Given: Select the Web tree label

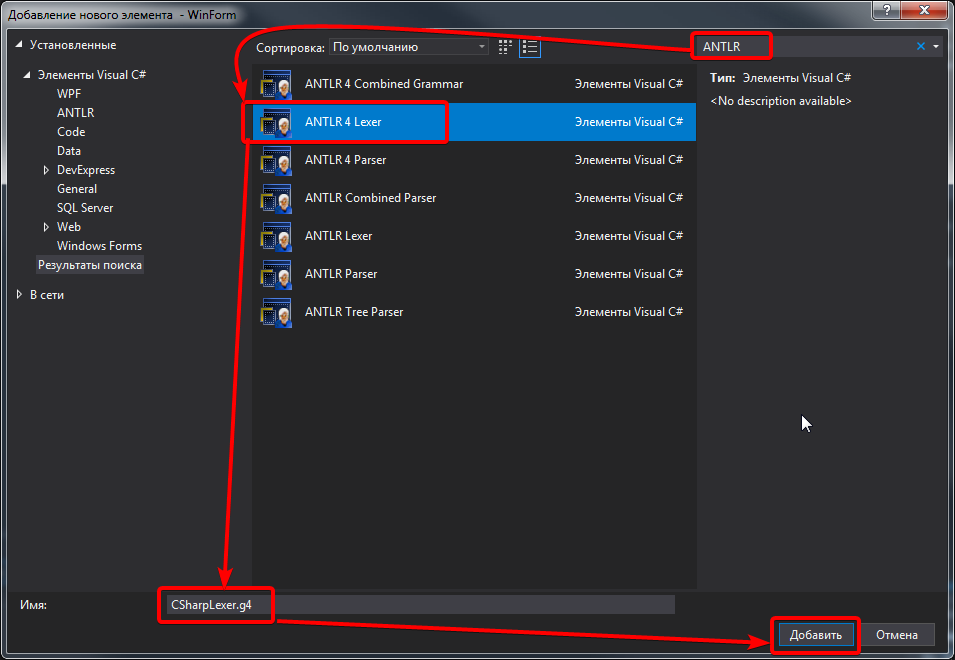Looking at the screenshot, I should (x=69, y=226).
